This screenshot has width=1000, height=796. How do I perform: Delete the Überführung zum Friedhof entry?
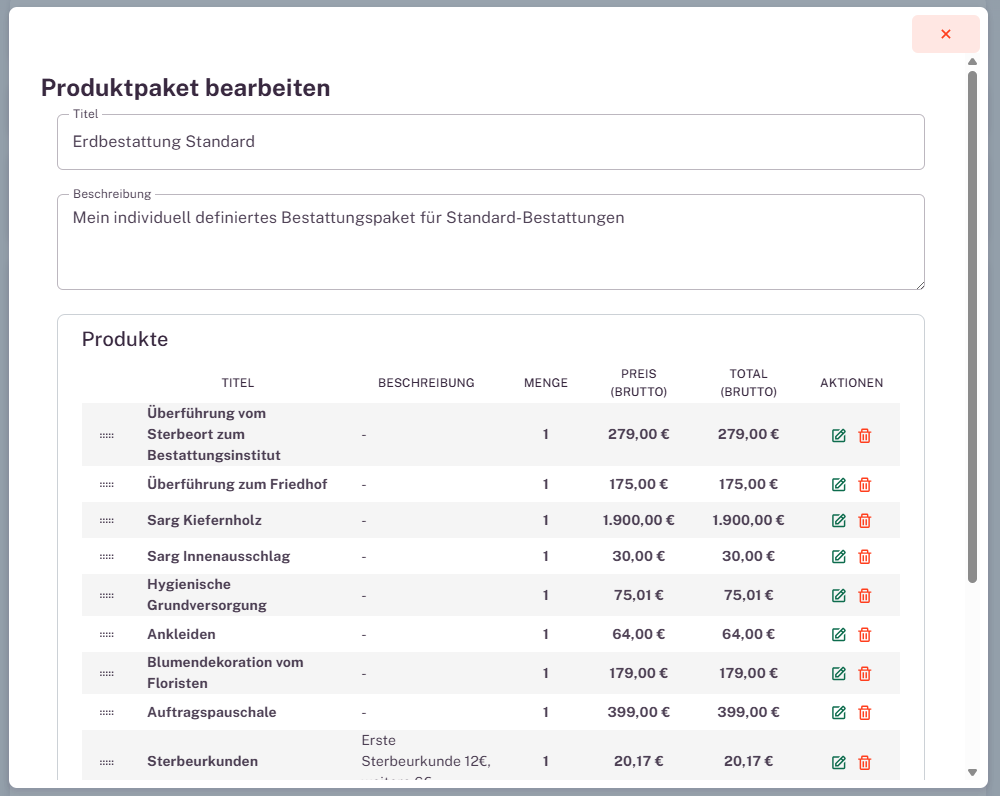point(864,483)
